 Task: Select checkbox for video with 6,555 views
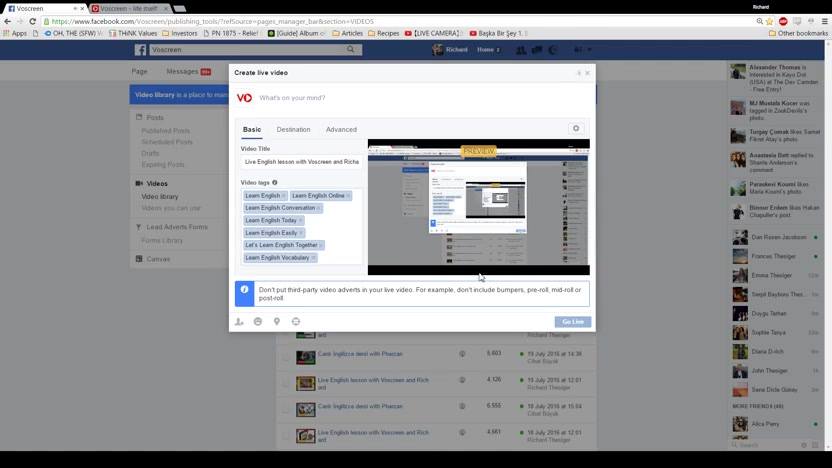coord(285,409)
